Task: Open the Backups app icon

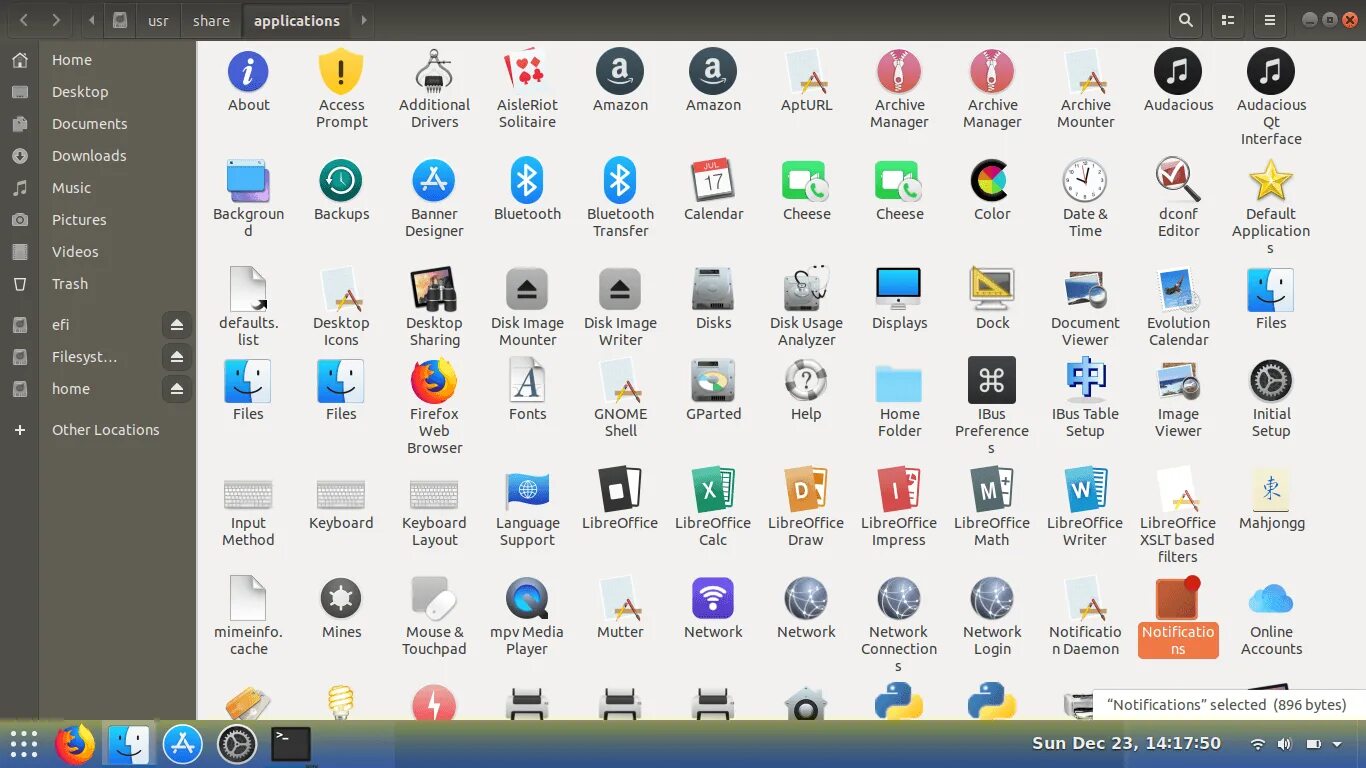Action: (x=341, y=181)
